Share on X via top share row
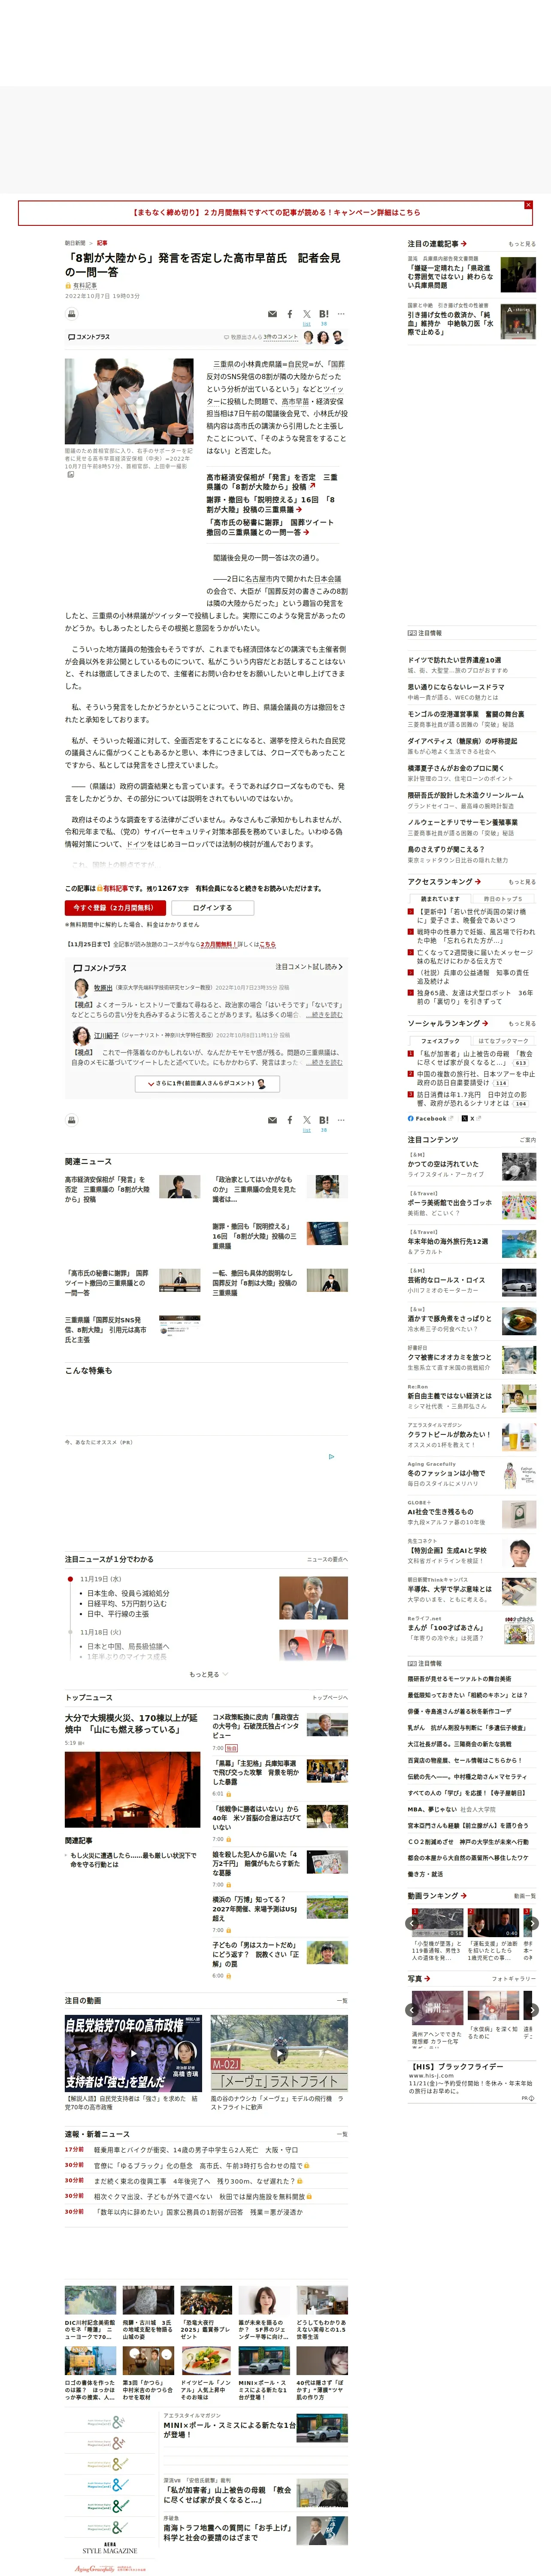 coord(307,314)
